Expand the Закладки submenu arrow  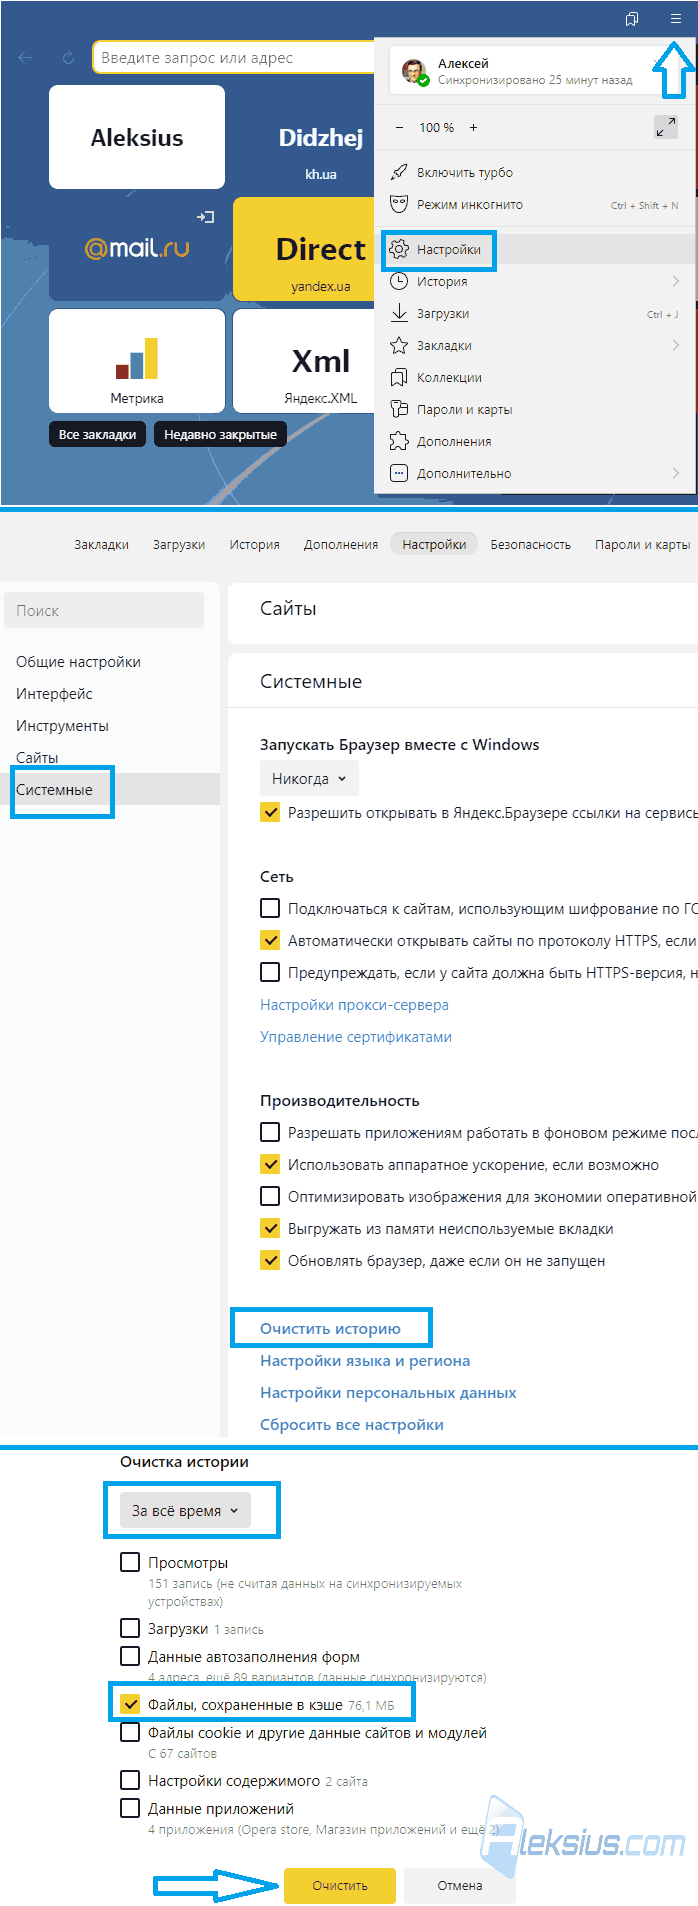pos(675,345)
